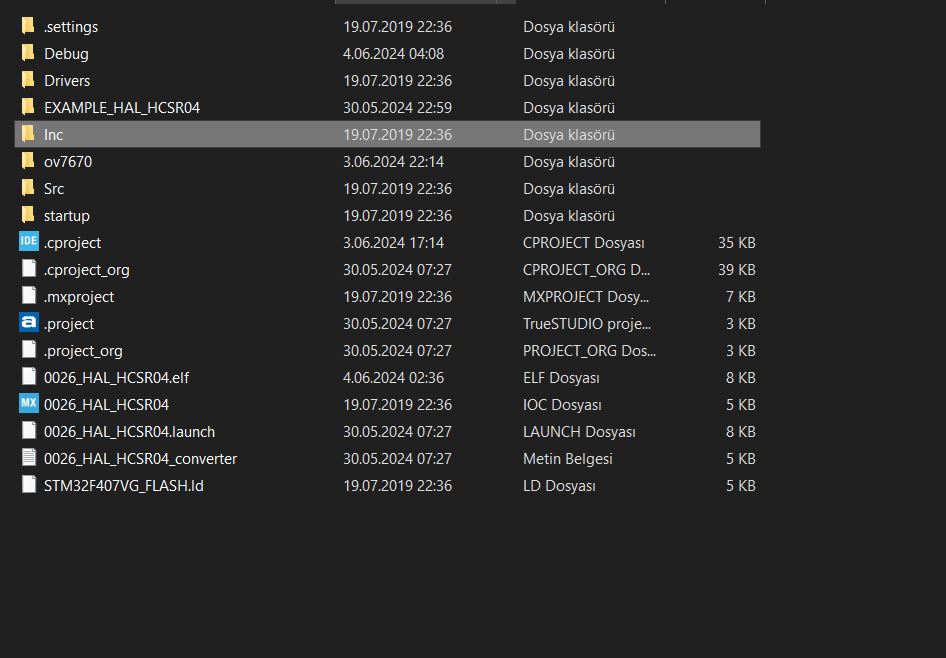Screen dimensions: 946x658
Task: Click the STM32F407VG_FLASH.ld file icon
Action: tap(28, 485)
